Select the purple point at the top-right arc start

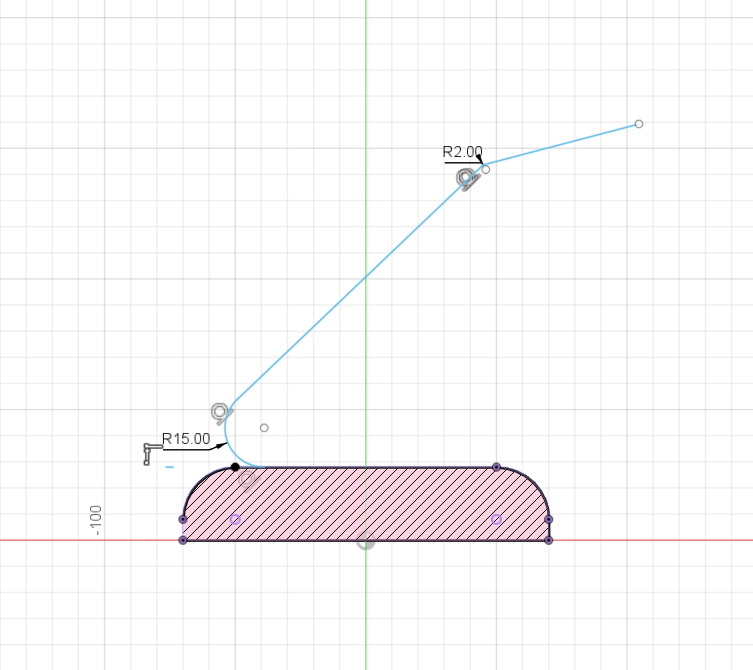coord(497,467)
